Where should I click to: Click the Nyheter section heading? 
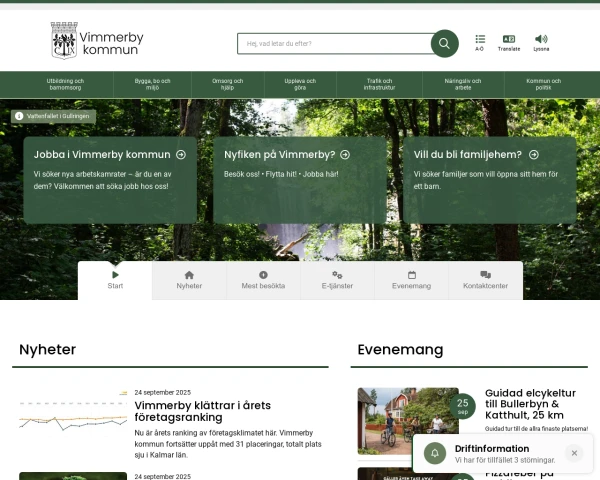47,349
